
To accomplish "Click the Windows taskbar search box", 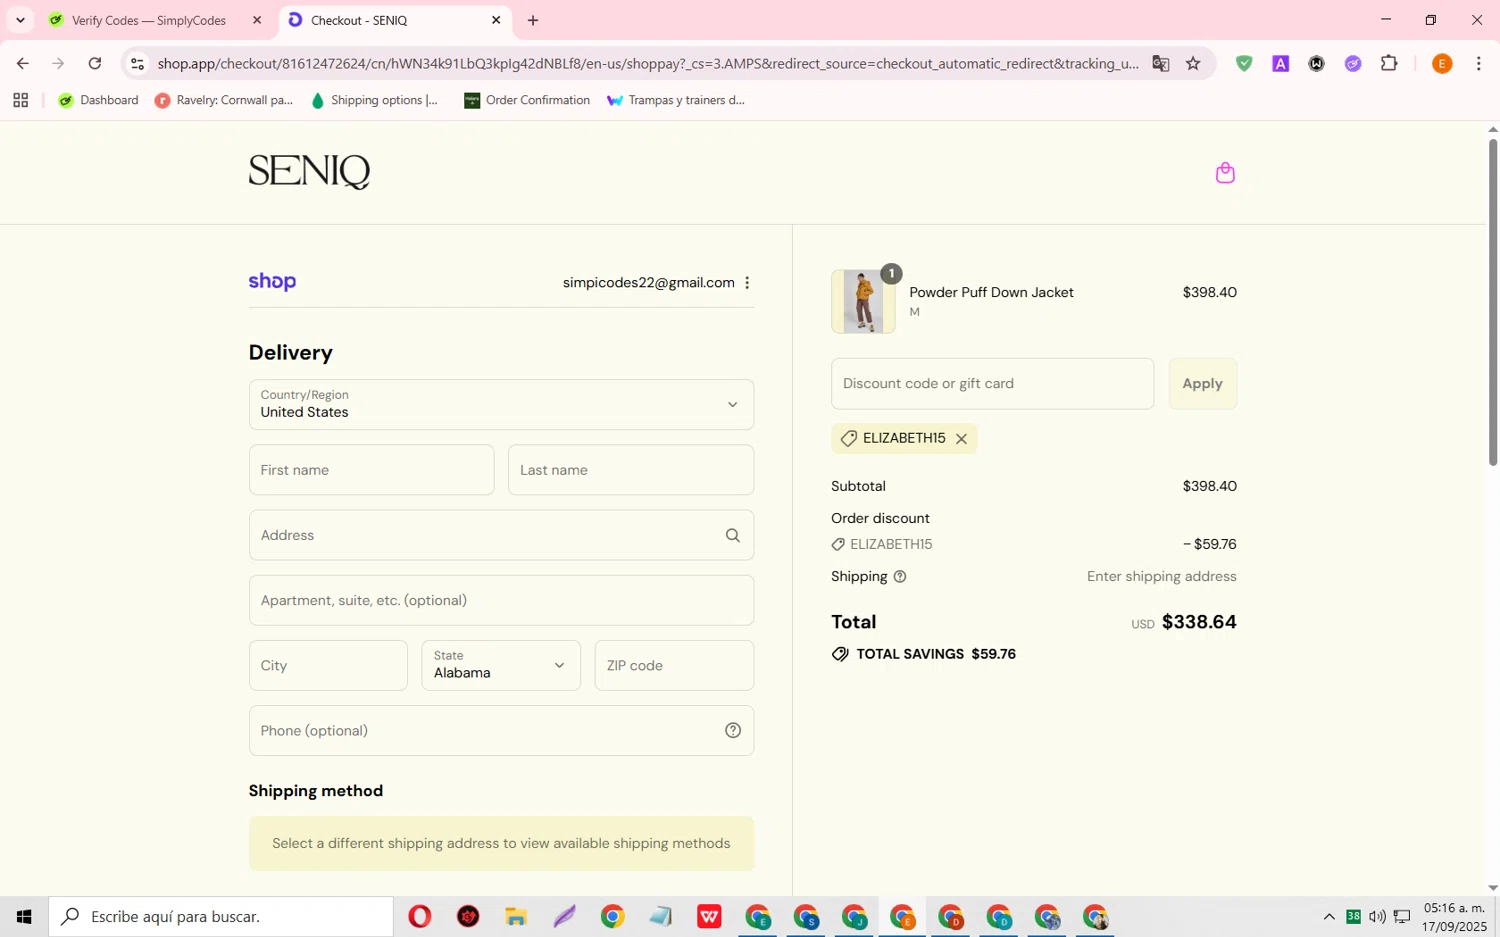I will tap(221, 916).
